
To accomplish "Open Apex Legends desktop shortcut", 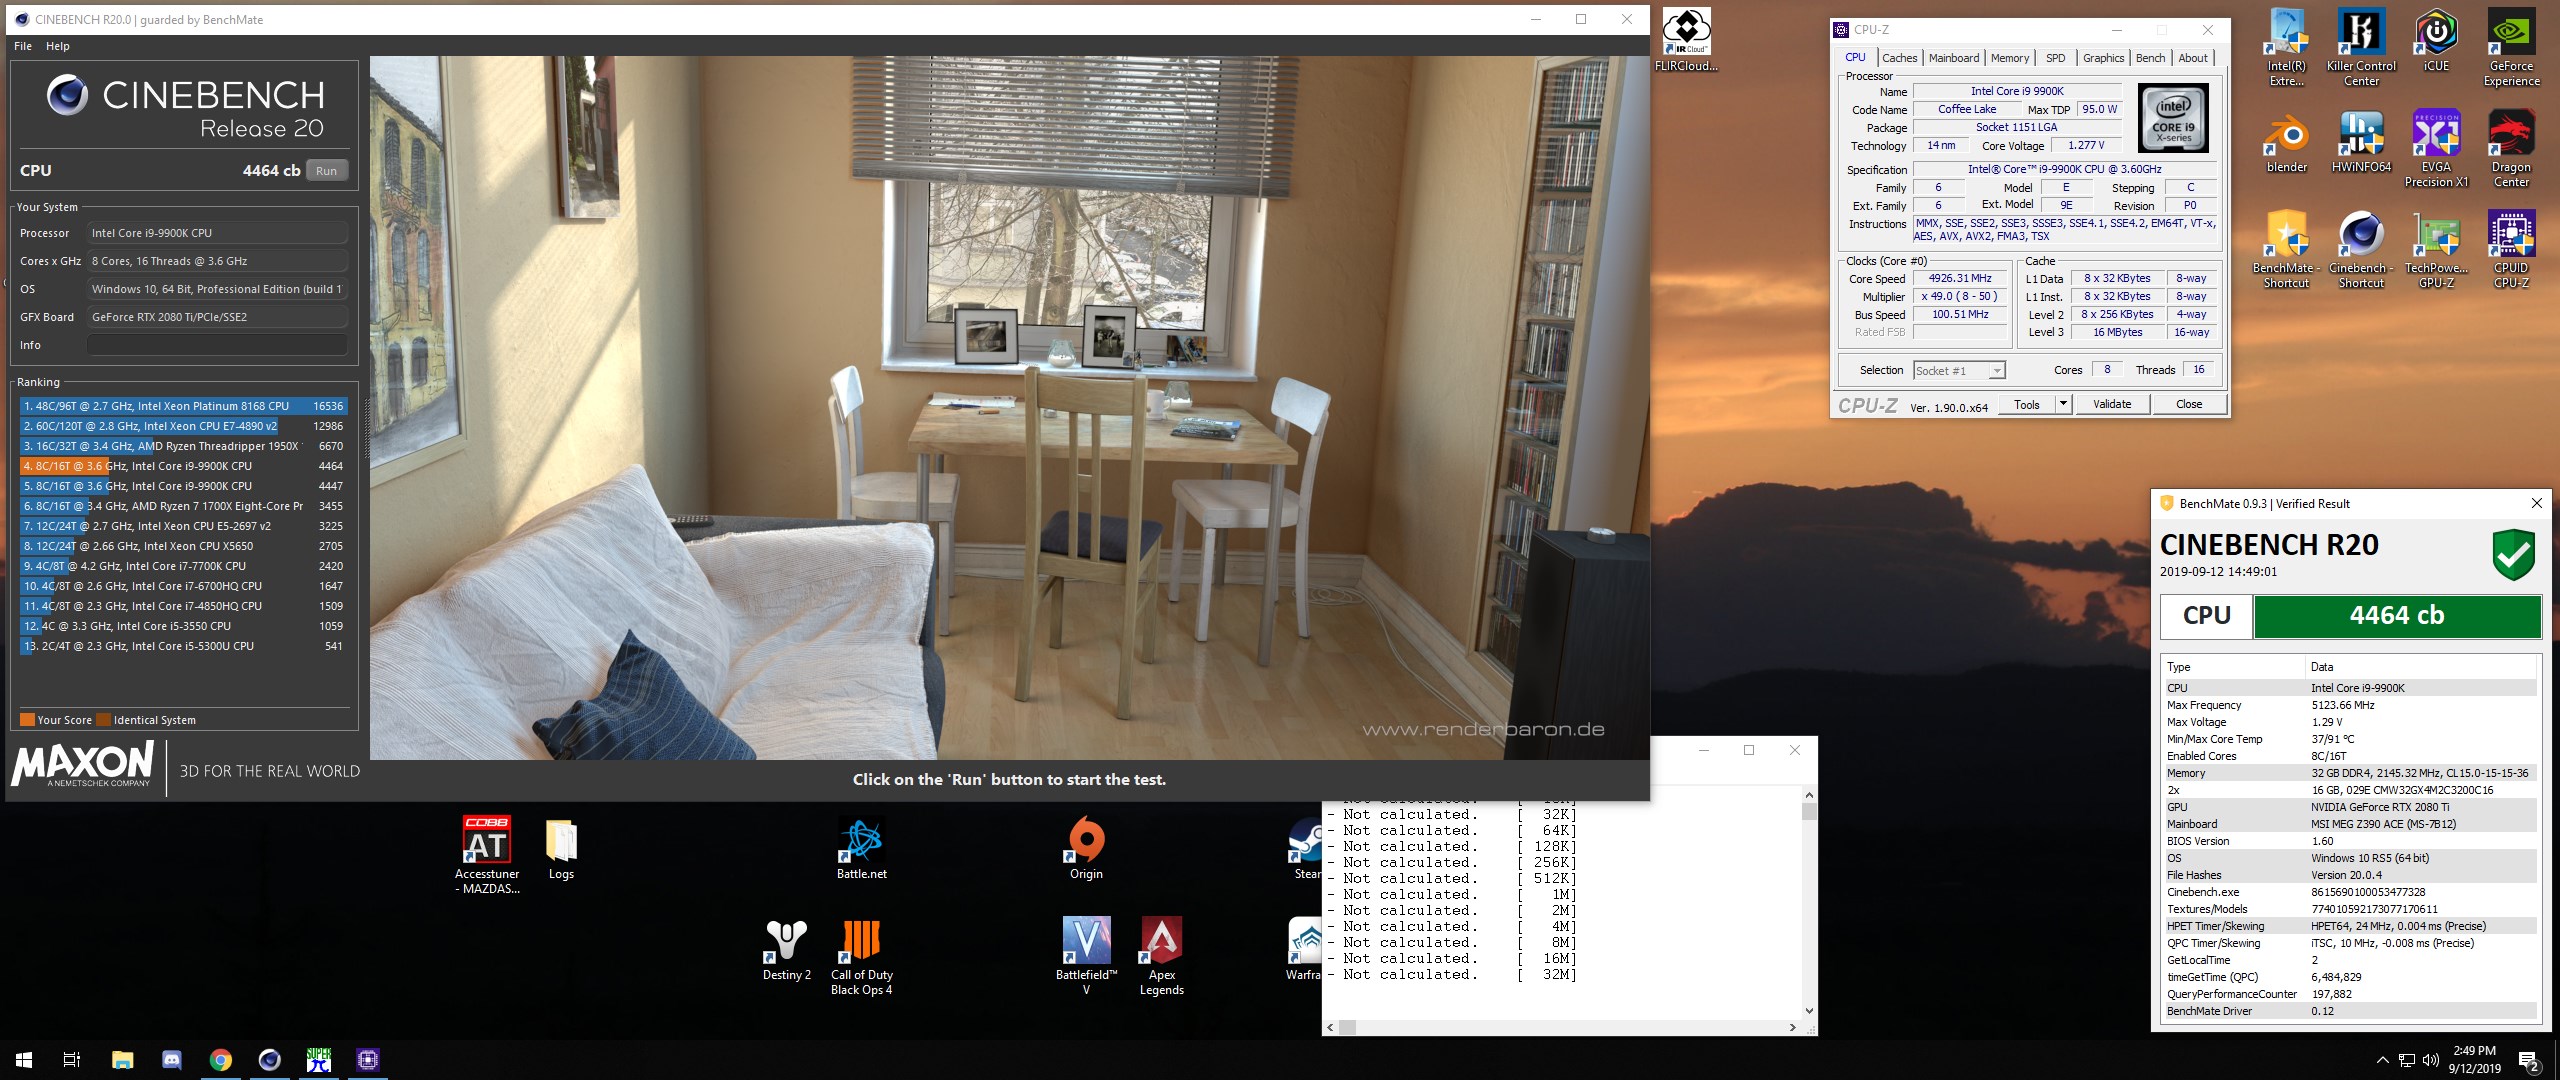I will [x=1161, y=956].
